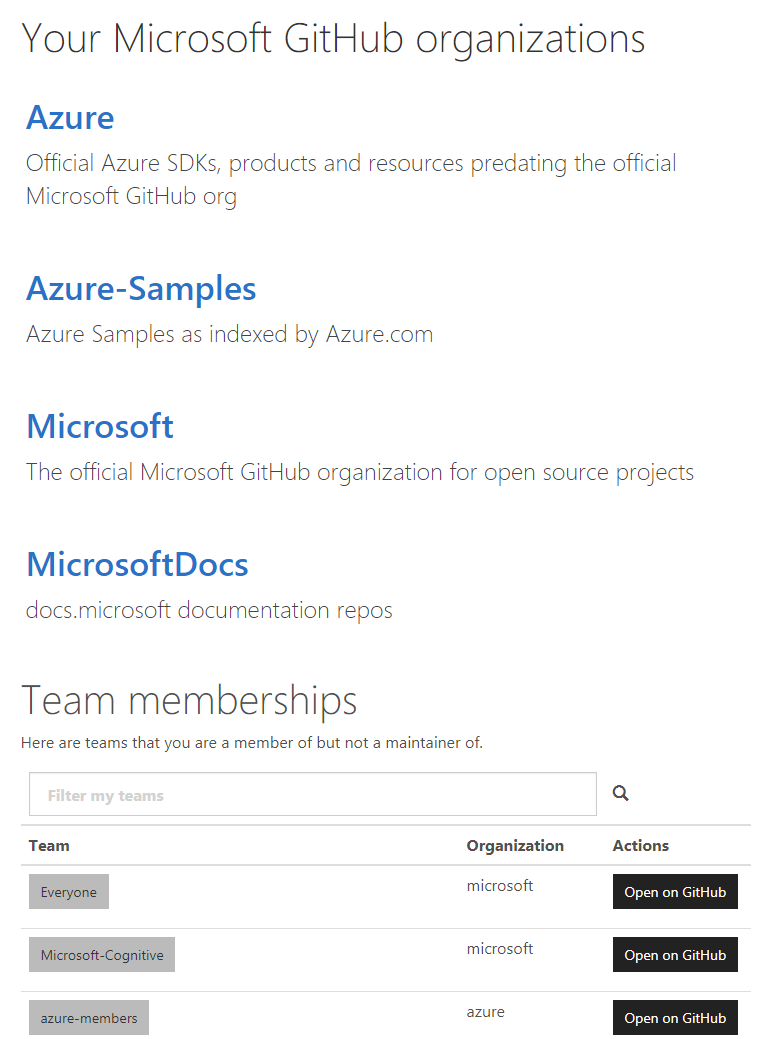The image size is (757, 1039).
Task: Open the azure-members team badge
Action: [x=89, y=1018]
